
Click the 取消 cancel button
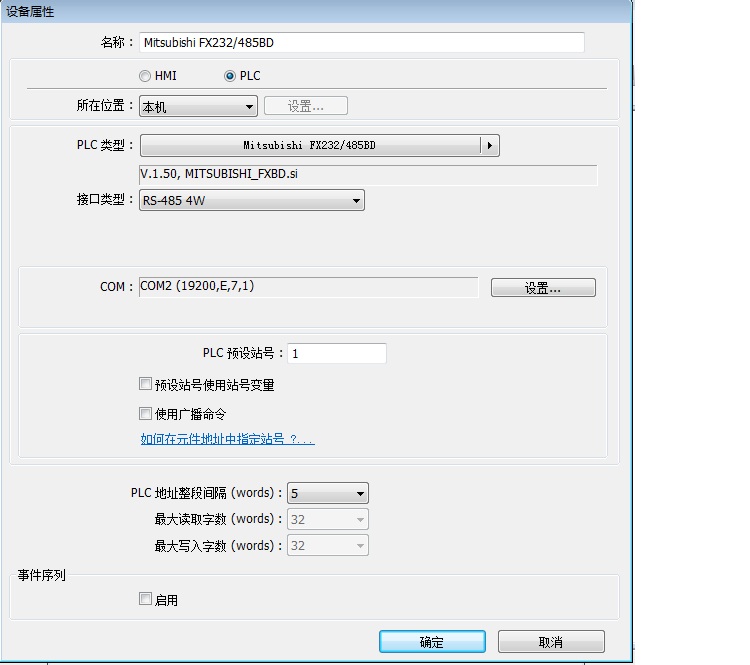click(551, 642)
